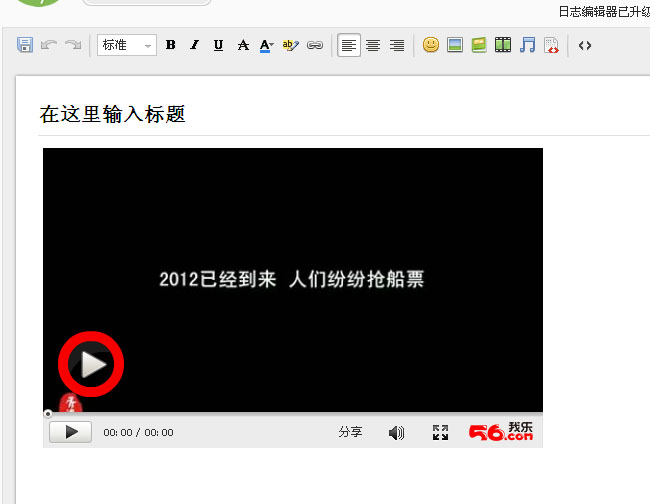The image size is (650, 504).
Task: Insert a video using the film strip icon
Action: [x=503, y=45]
